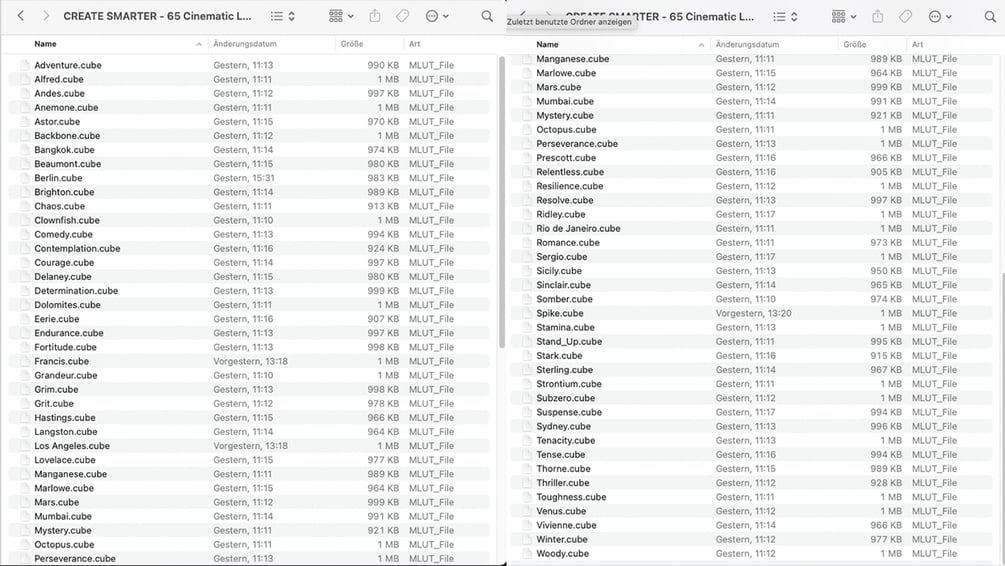Switch list view in the left Finder window
This screenshot has height=566, width=1005.
(283, 16)
